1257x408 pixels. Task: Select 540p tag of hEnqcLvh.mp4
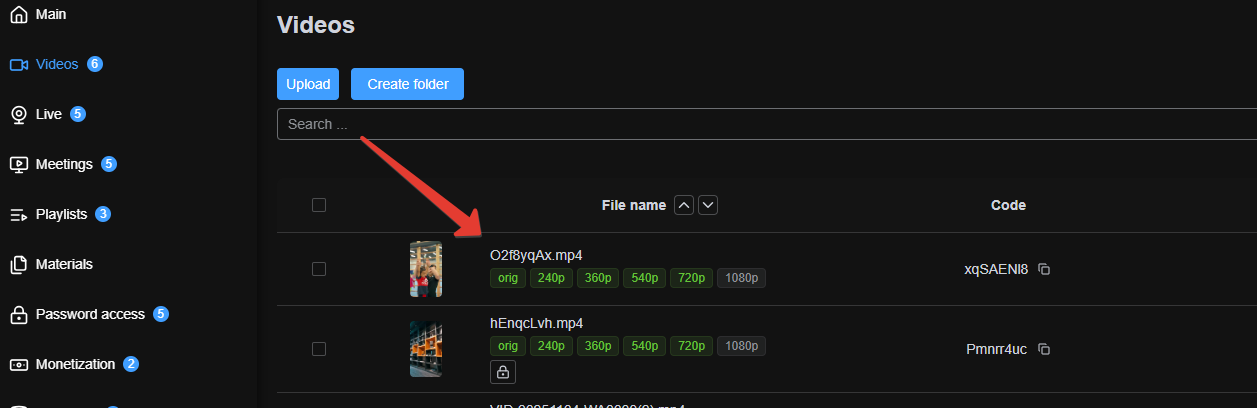click(x=644, y=346)
